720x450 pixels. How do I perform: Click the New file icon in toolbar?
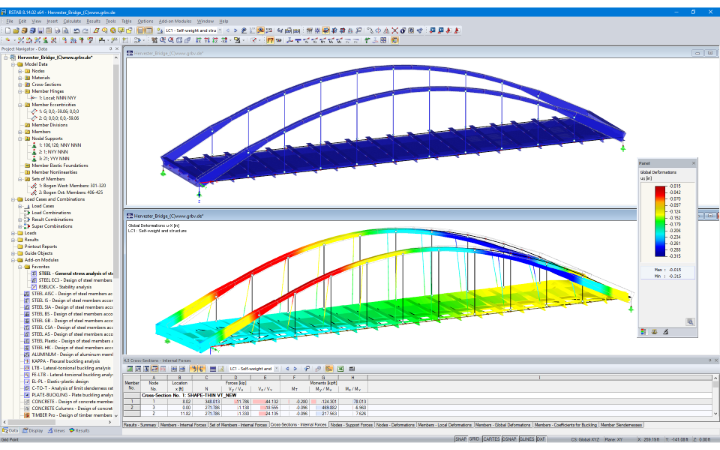click(x=8, y=31)
